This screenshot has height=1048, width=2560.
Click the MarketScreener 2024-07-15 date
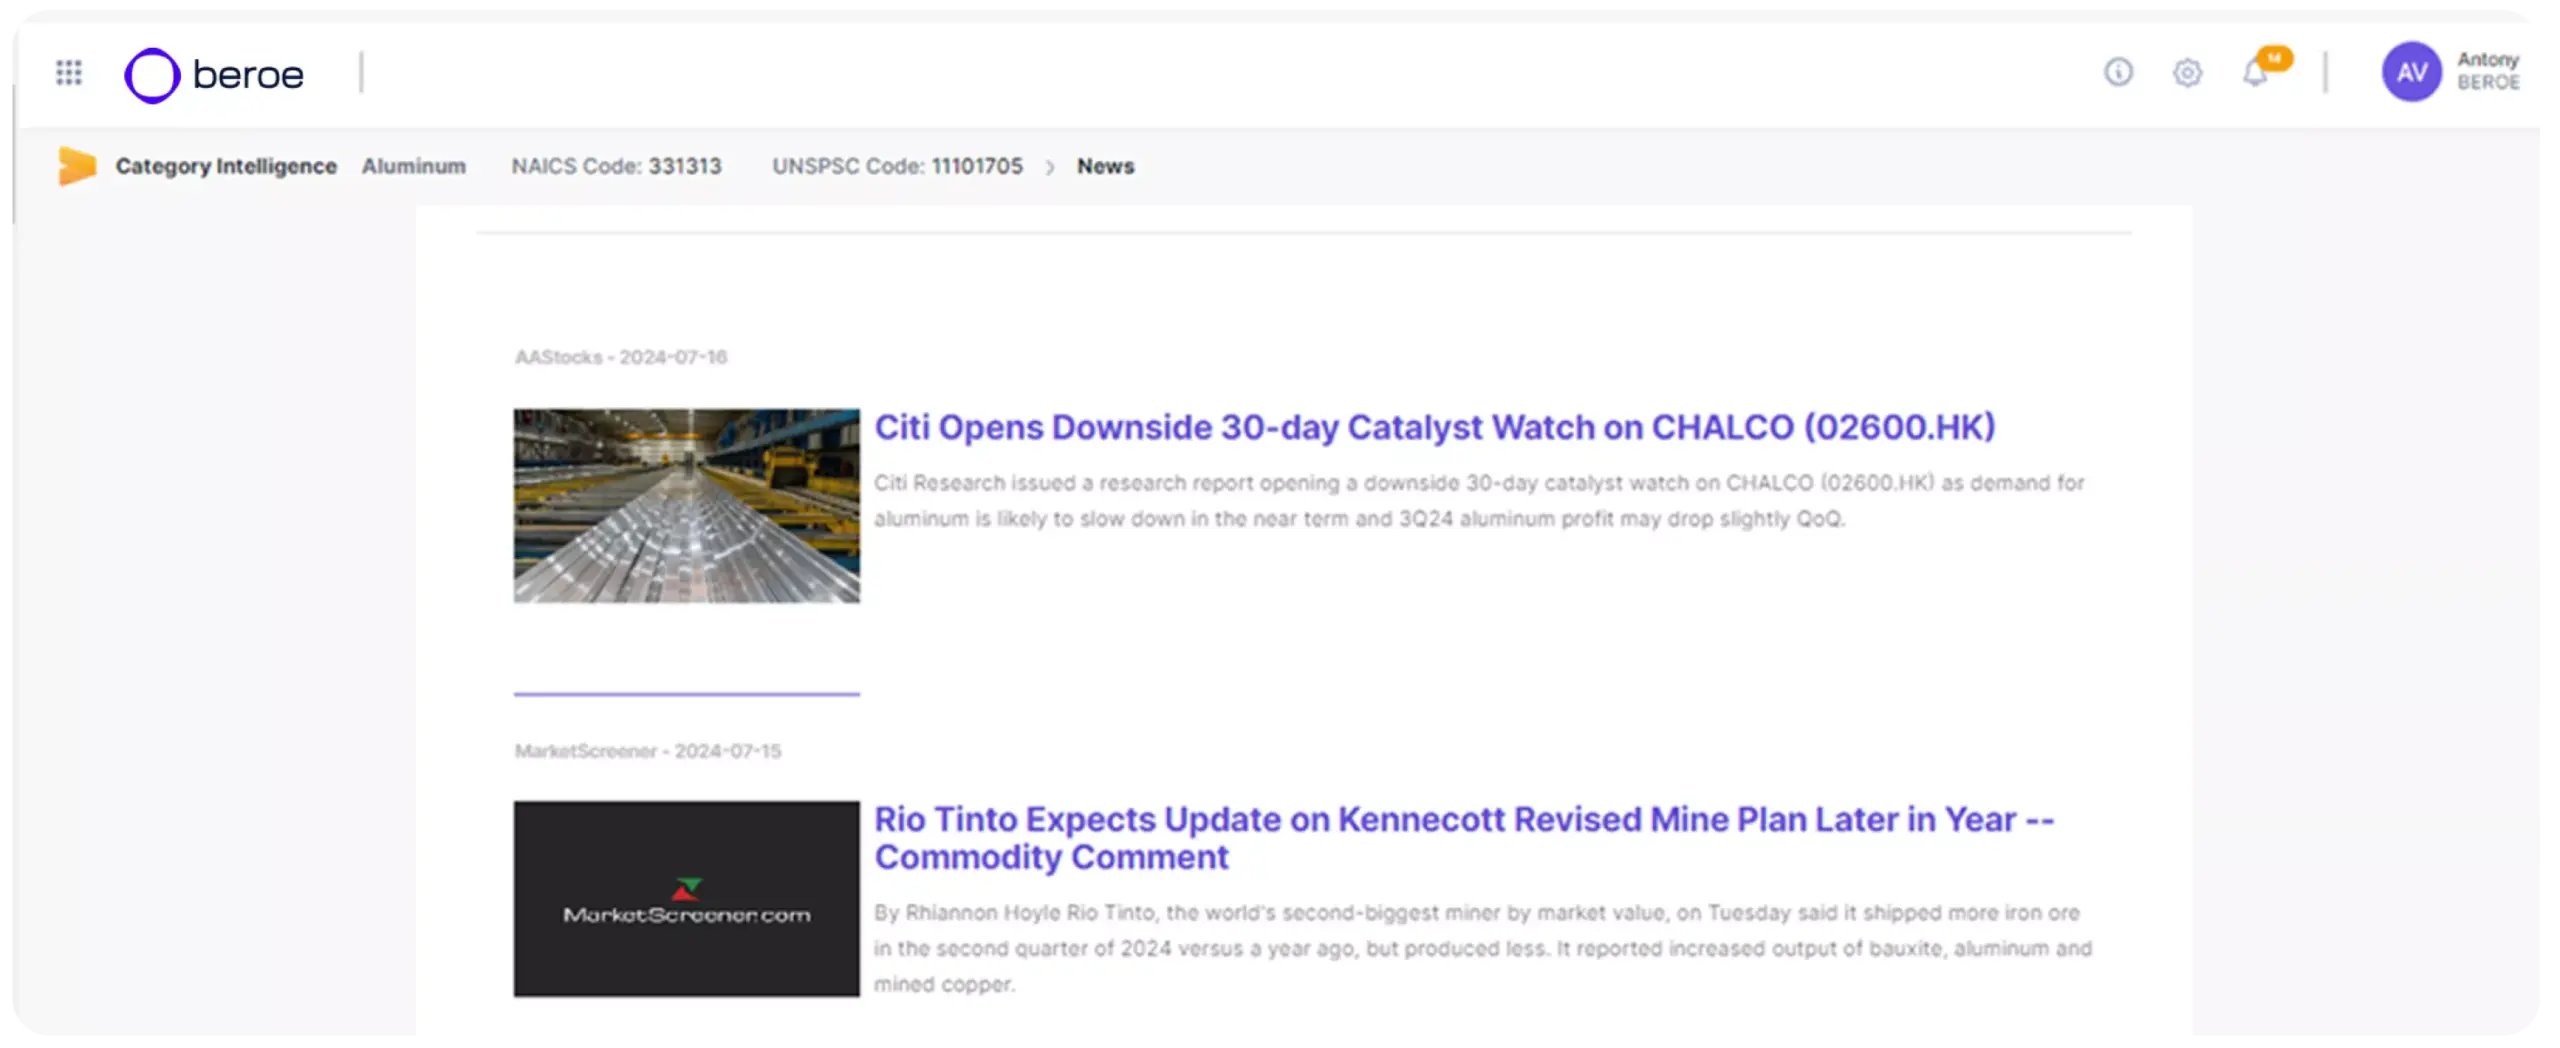click(x=649, y=750)
